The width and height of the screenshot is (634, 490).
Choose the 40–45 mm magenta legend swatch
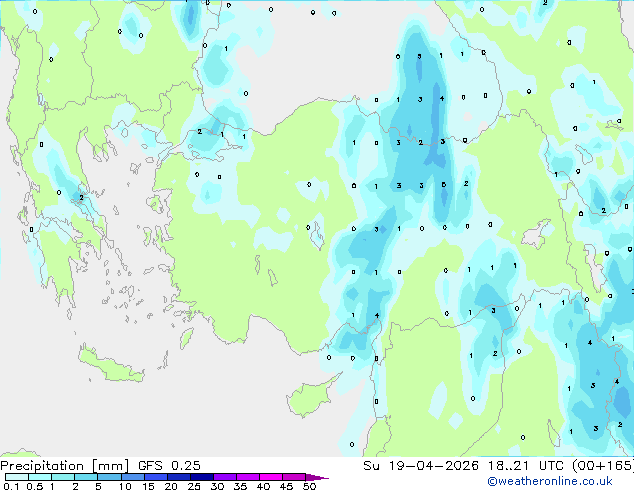(x=271, y=477)
